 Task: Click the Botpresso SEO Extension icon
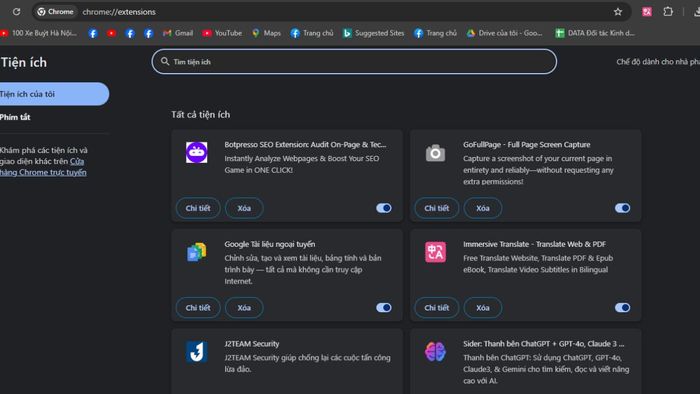coord(196,153)
